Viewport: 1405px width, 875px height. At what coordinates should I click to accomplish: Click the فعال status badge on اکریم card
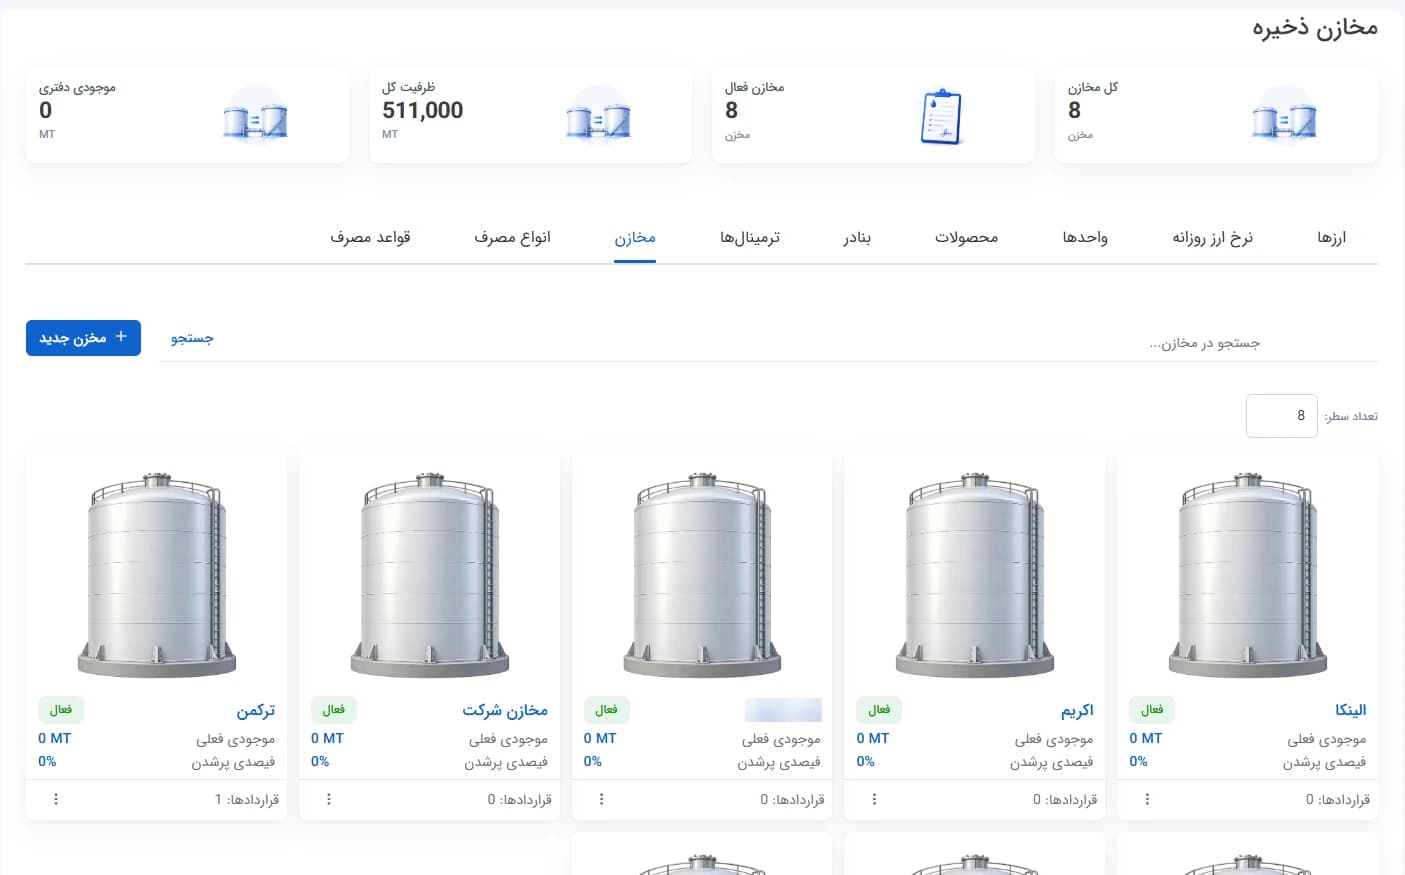tap(879, 710)
